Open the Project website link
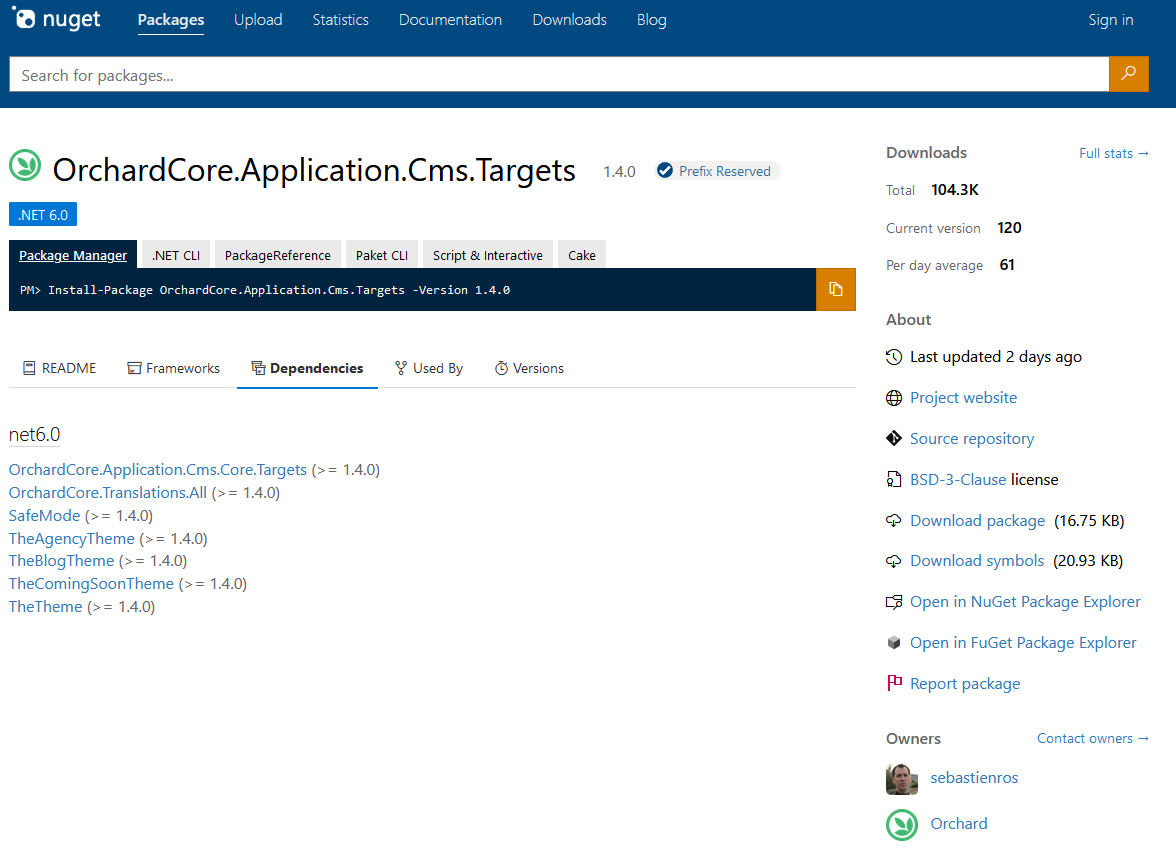The image size is (1176, 850). (x=964, y=398)
